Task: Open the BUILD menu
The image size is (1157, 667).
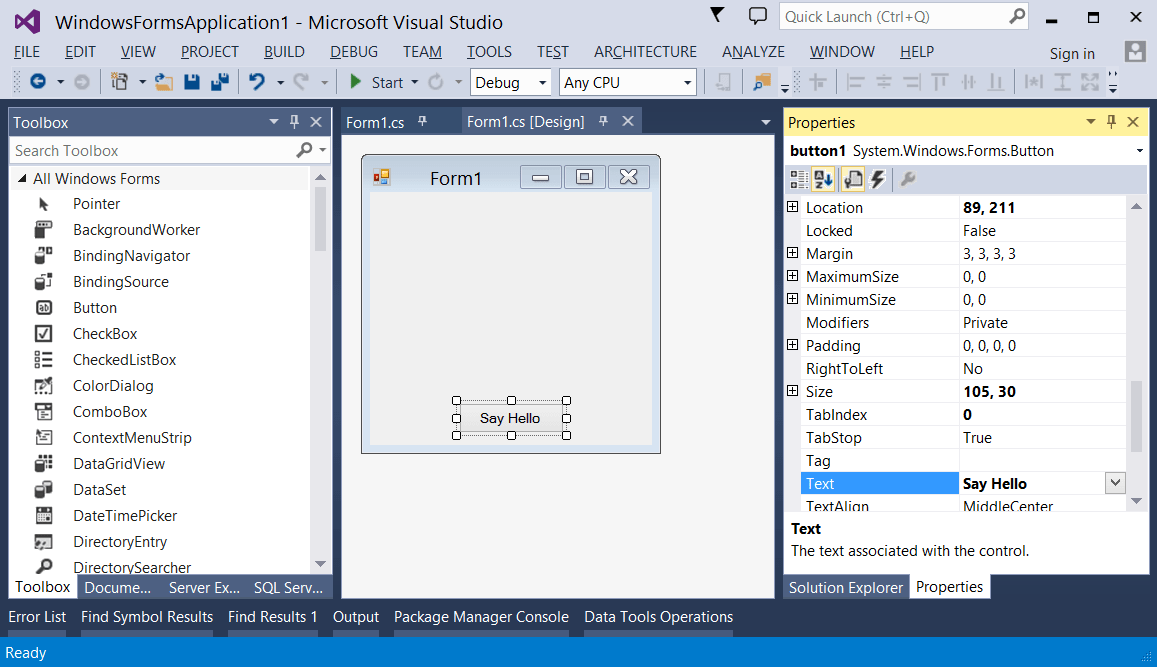Action: 284,52
